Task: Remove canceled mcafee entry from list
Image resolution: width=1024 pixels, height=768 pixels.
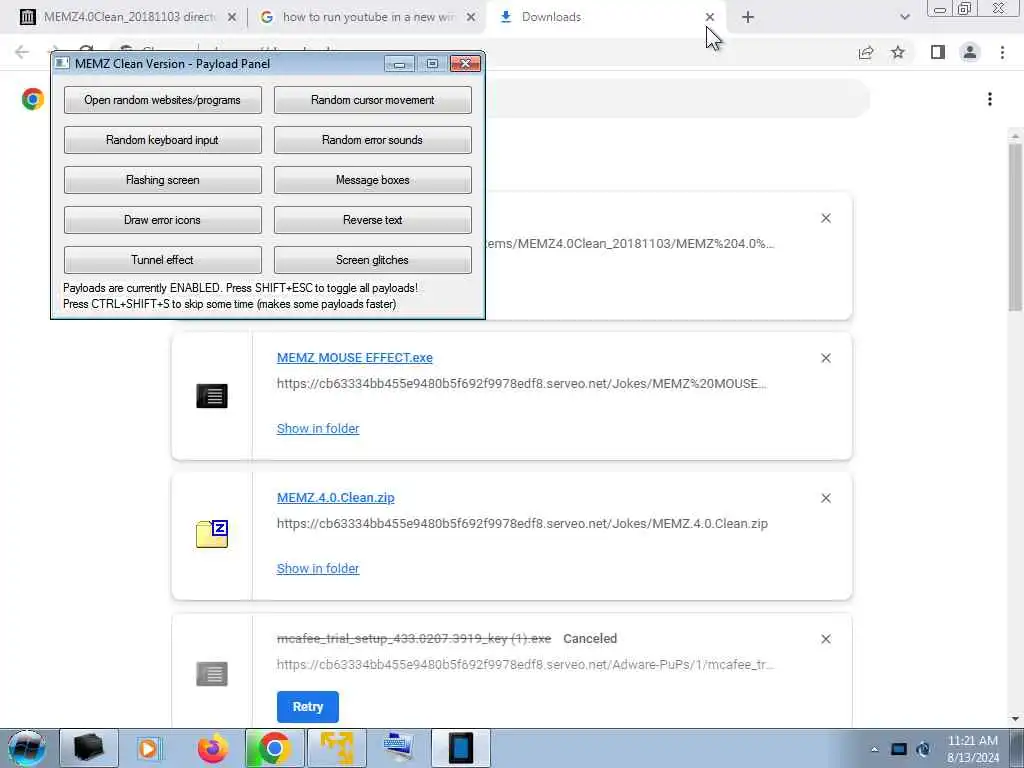Action: pyautogui.click(x=826, y=639)
